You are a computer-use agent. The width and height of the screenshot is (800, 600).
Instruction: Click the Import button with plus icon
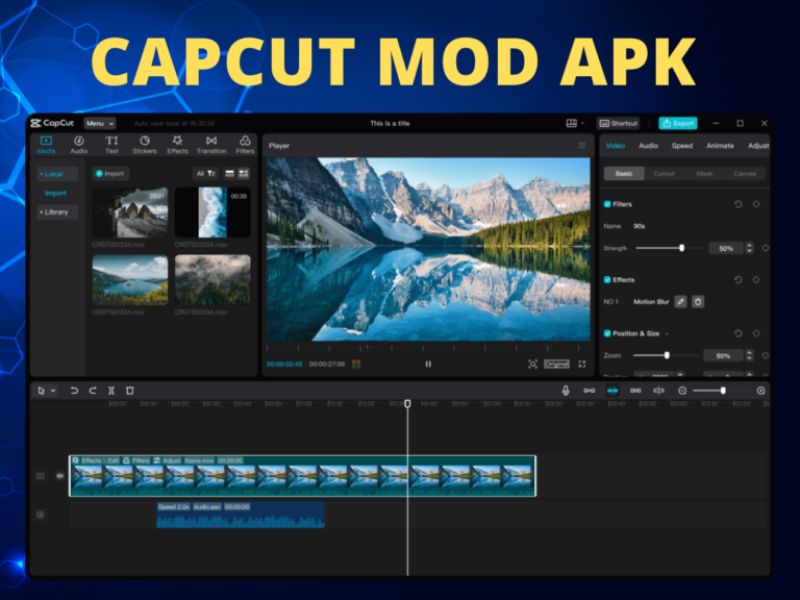coord(110,173)
